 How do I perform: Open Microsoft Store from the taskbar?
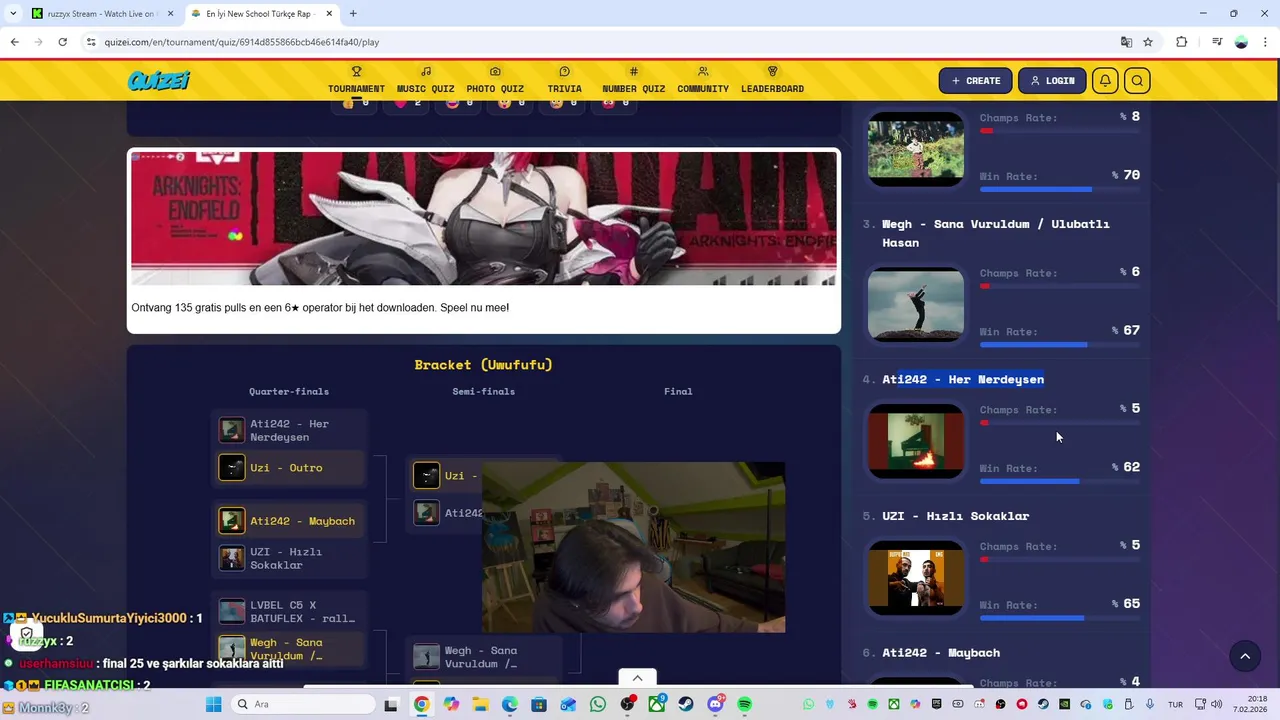point(539,704)
